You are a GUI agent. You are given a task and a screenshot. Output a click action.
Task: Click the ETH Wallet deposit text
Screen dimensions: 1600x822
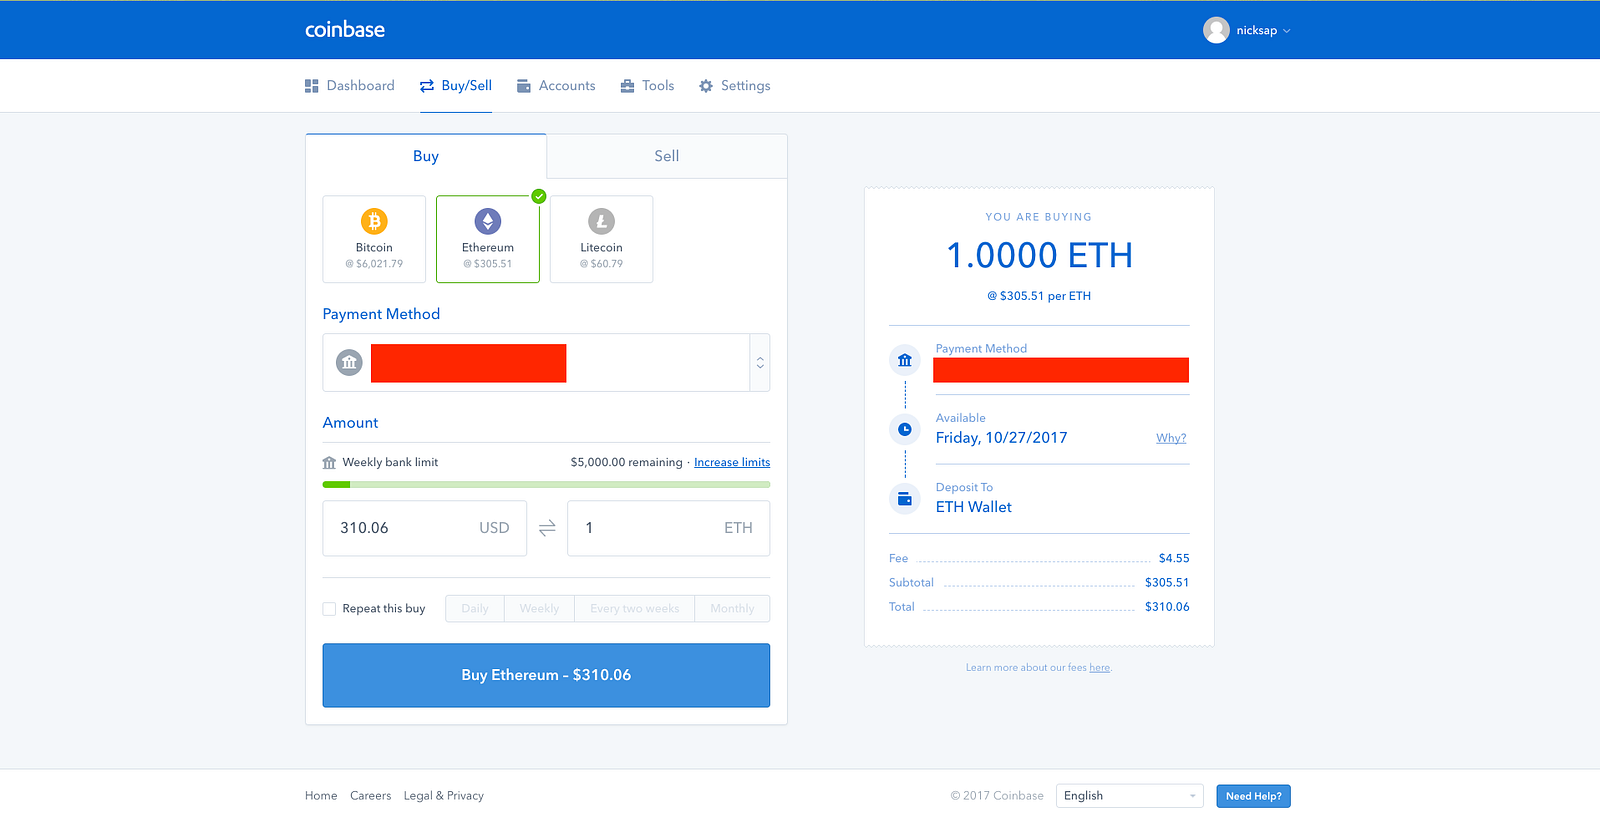[x=974, y=507]
